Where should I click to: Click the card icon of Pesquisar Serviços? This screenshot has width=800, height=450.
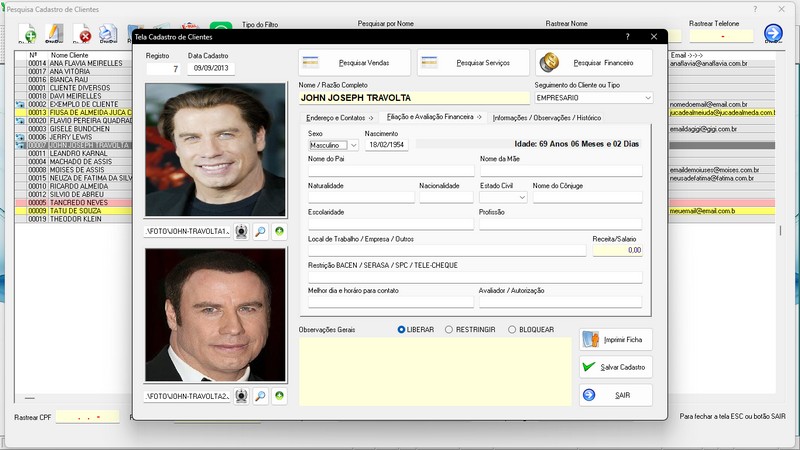429,62
